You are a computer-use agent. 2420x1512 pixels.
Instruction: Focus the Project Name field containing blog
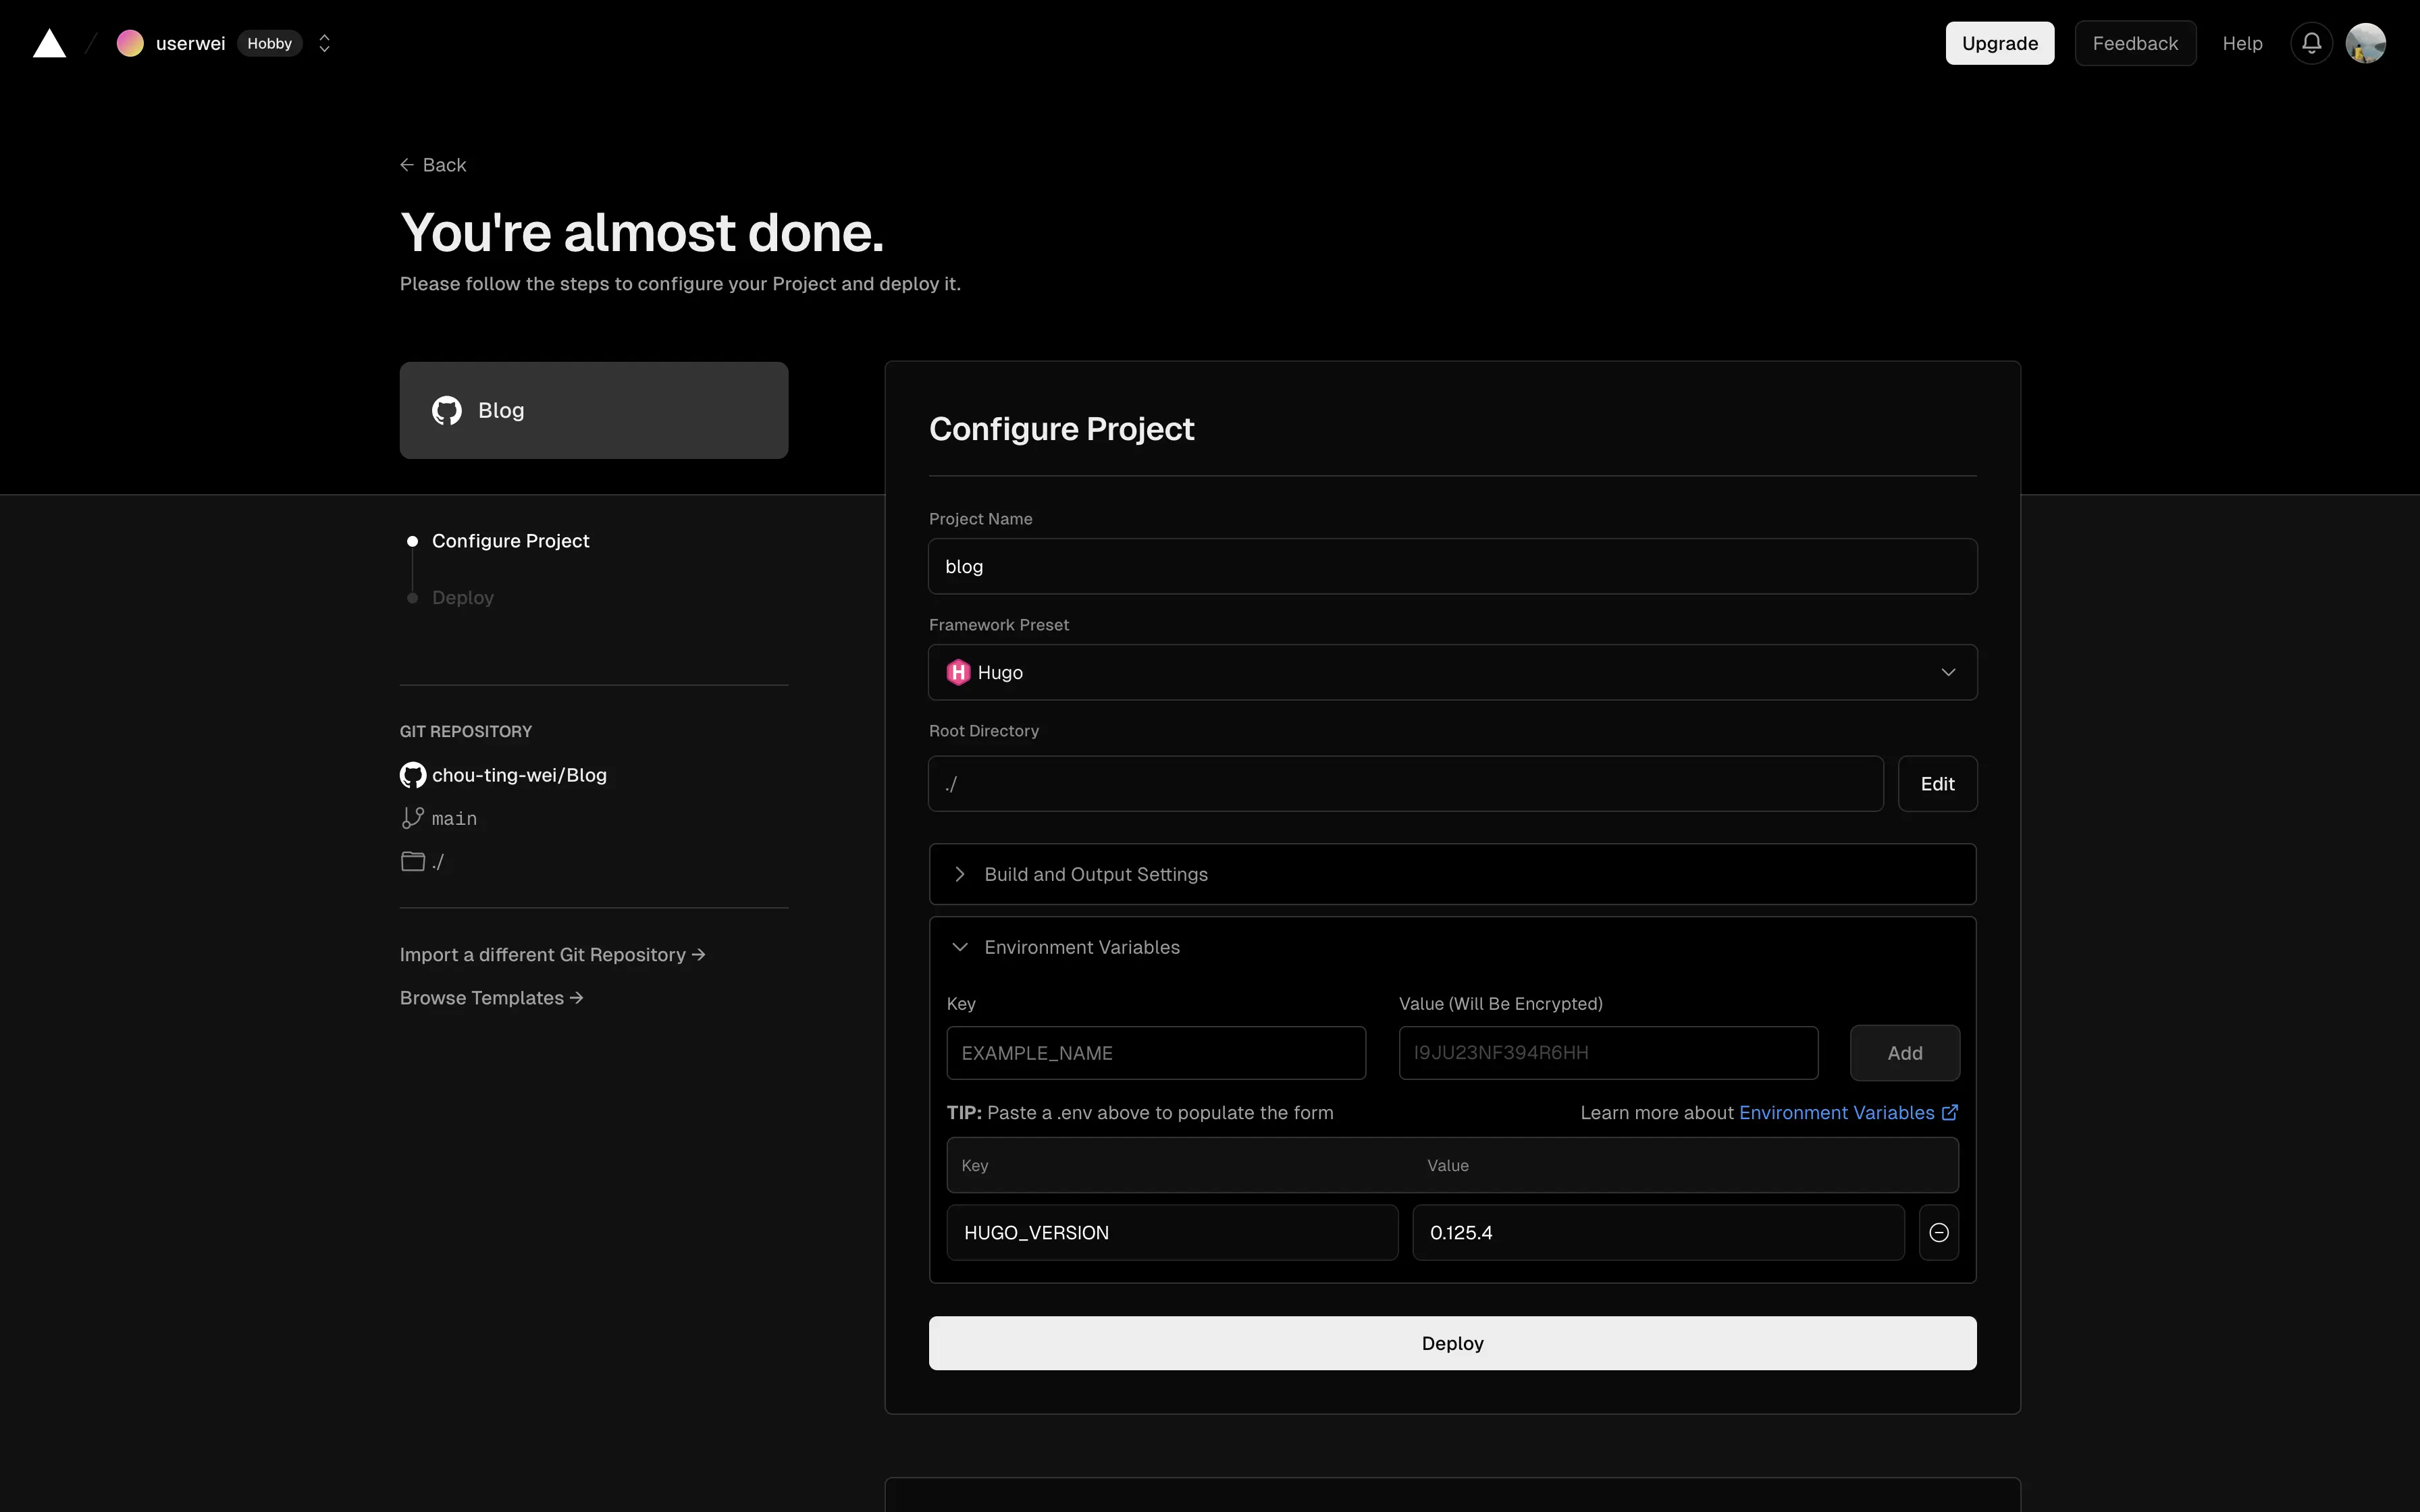[x=1452, y=566]
